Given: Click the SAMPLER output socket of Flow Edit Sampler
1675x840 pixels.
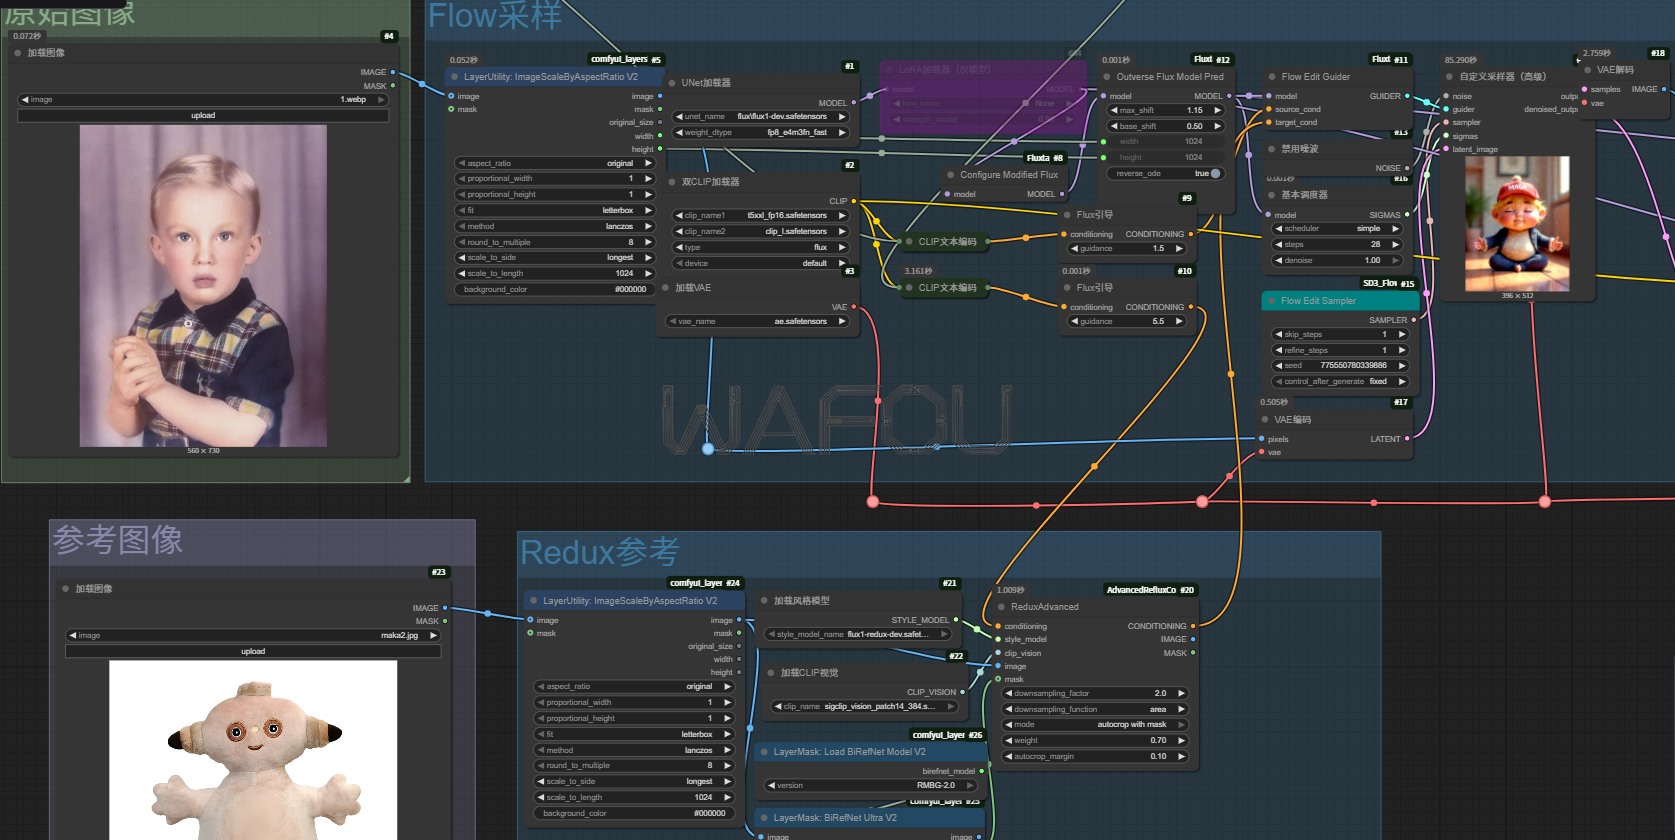Looking at the screenshot, I should tap(1413, 320).
